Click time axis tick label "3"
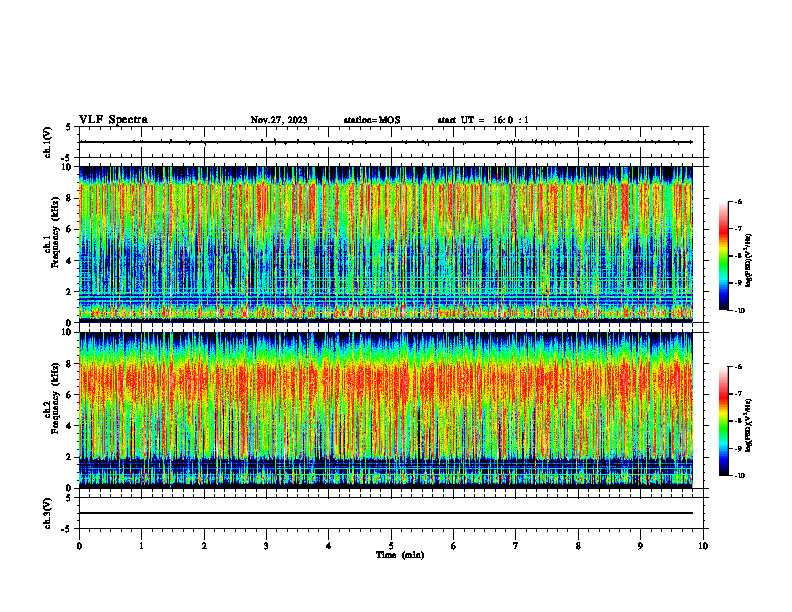This screenshot has width=792, height=612. [266, 546]
